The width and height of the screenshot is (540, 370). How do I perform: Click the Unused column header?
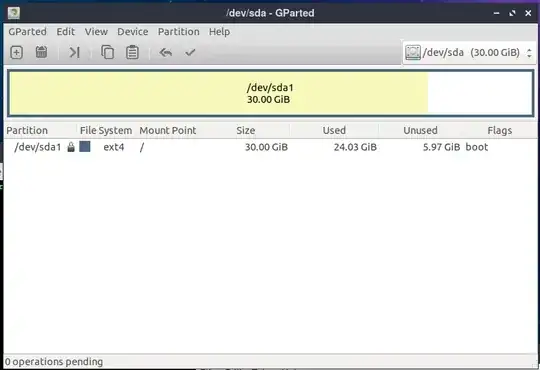pos(420,130)
